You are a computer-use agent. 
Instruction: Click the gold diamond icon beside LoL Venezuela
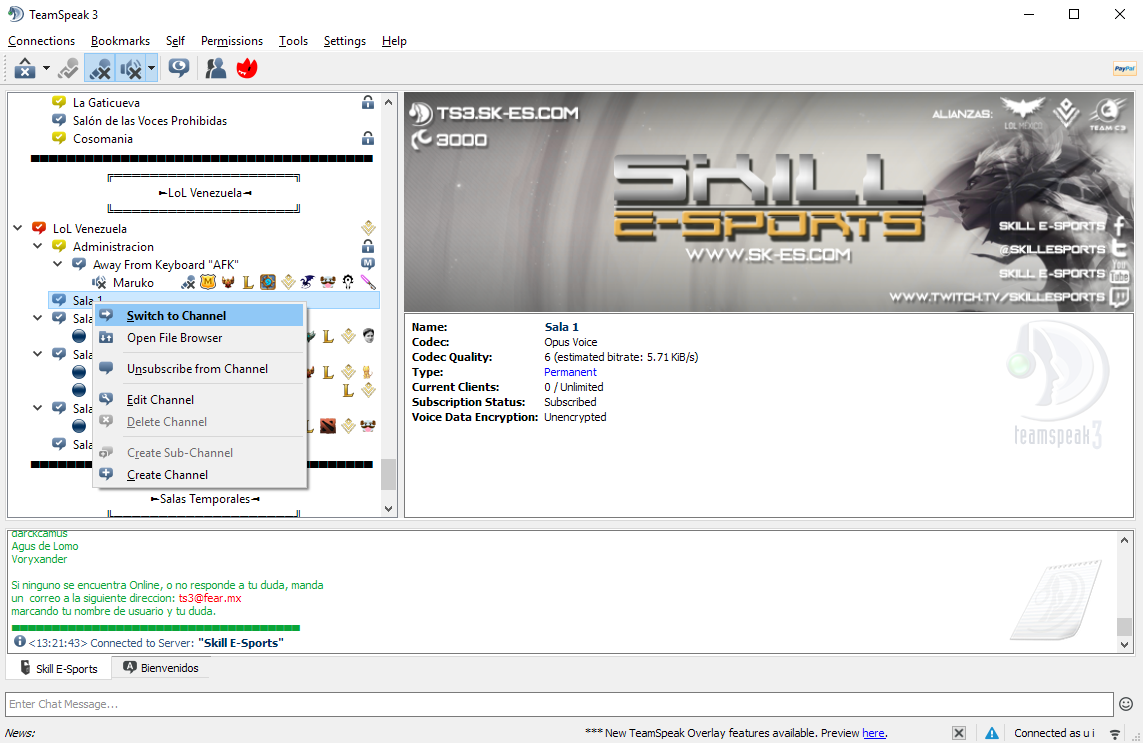tap(368, 228)
